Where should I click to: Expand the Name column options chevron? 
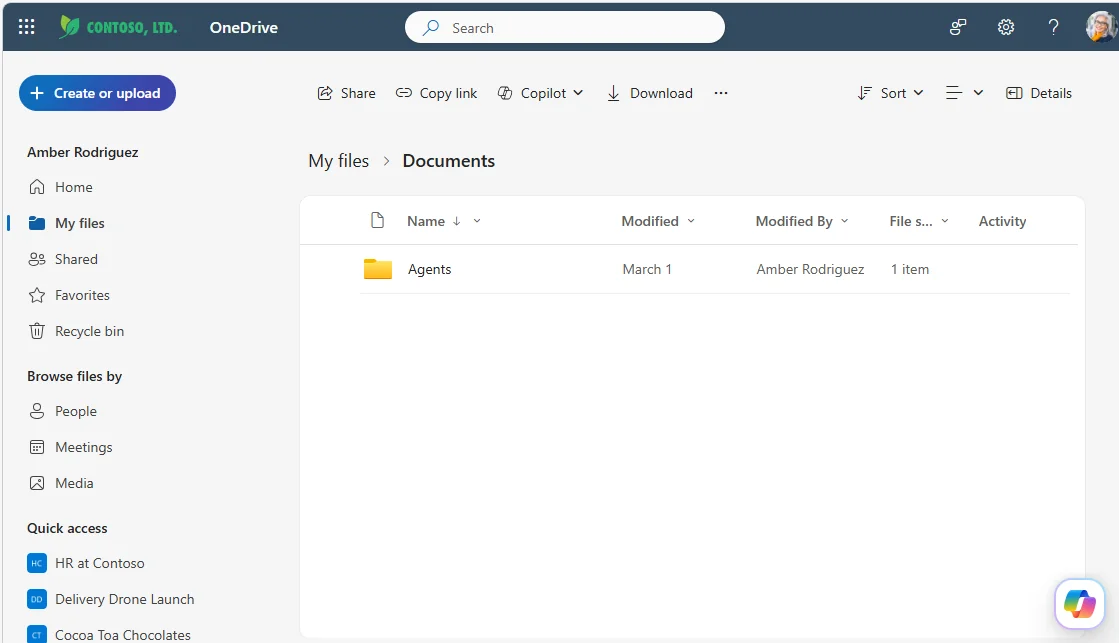(477, 221)
